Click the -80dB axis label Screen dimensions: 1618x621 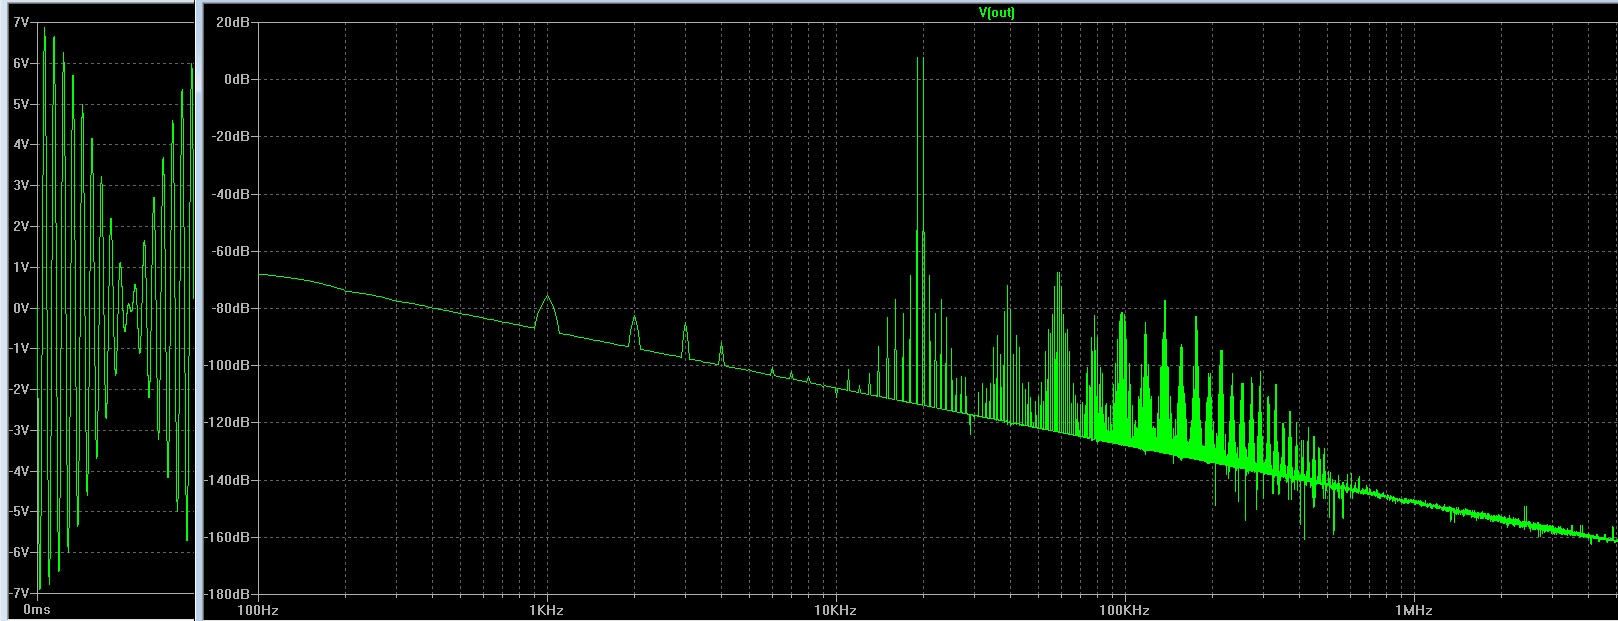(230, 308)
